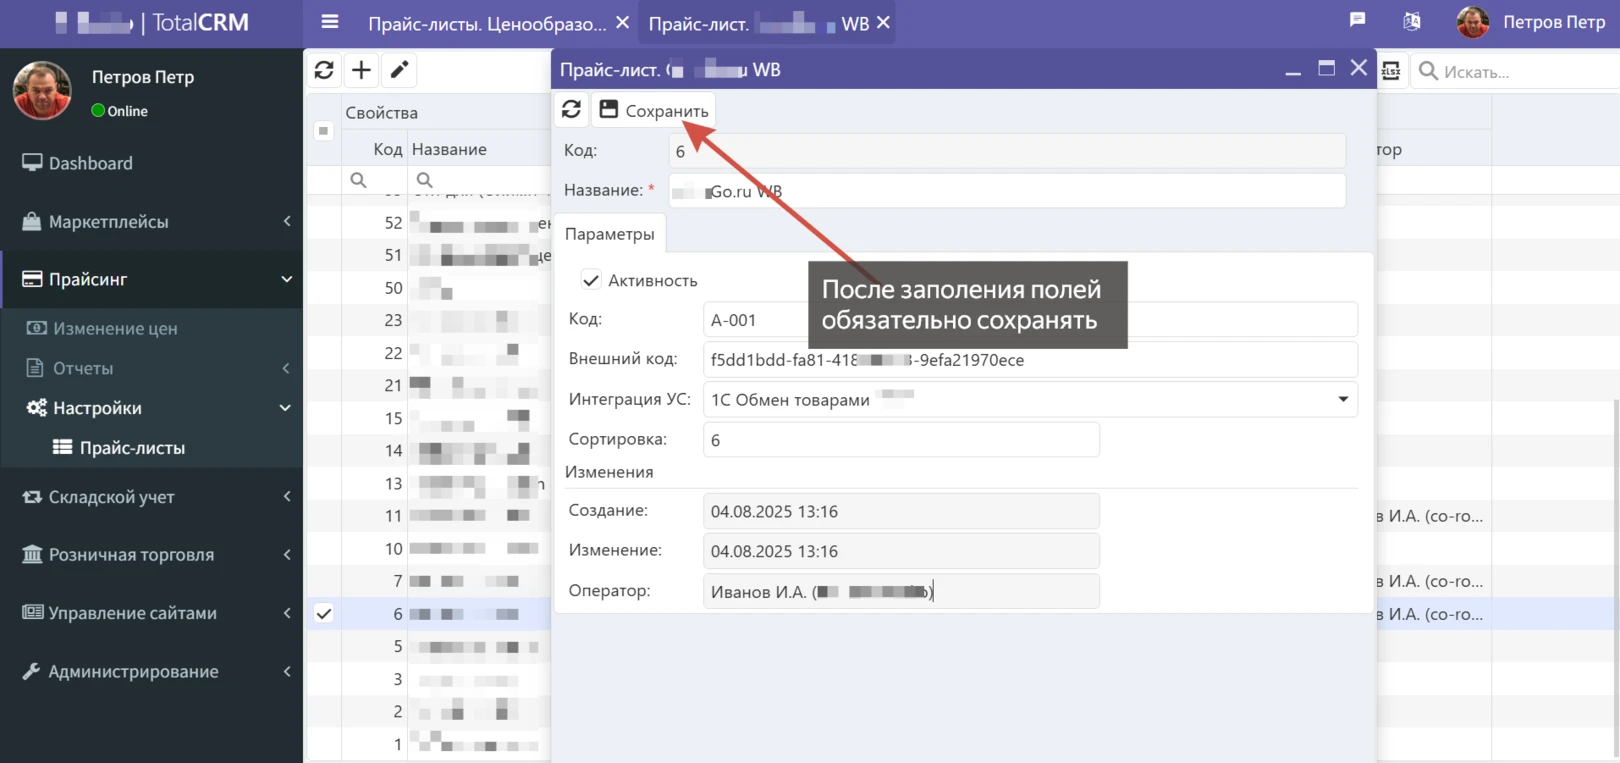Open the Dashboard link in the sidebar
Viewport: 1620px width, 763px height.
90,163
